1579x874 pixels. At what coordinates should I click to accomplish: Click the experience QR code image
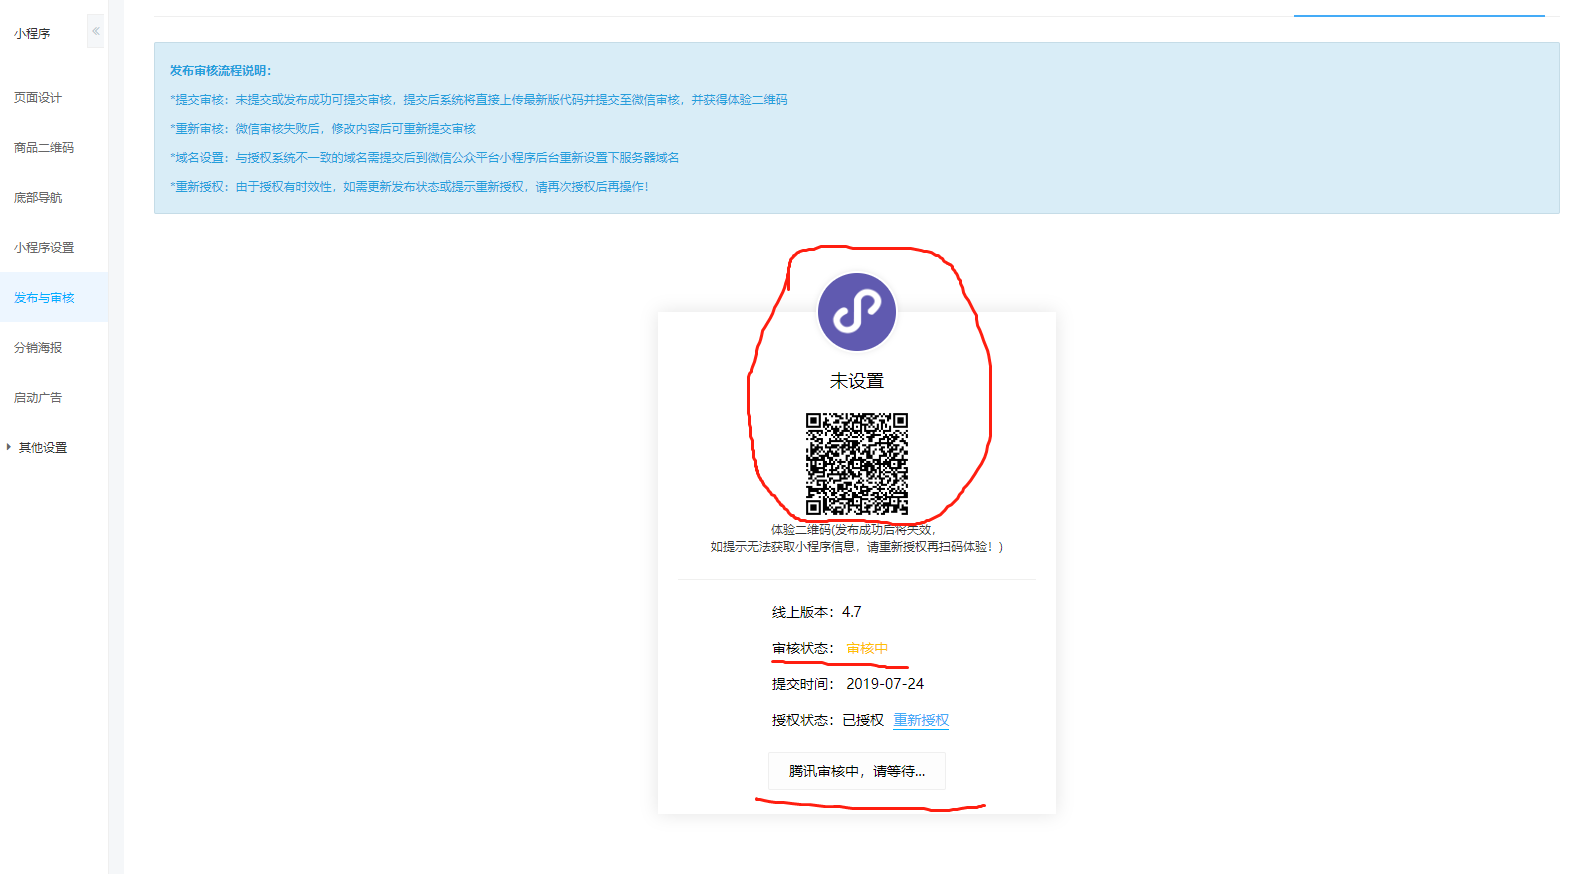click(x=857, y=464)
